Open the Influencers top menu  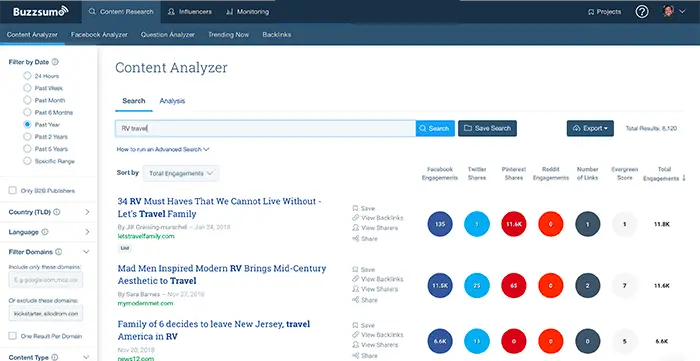190,12
